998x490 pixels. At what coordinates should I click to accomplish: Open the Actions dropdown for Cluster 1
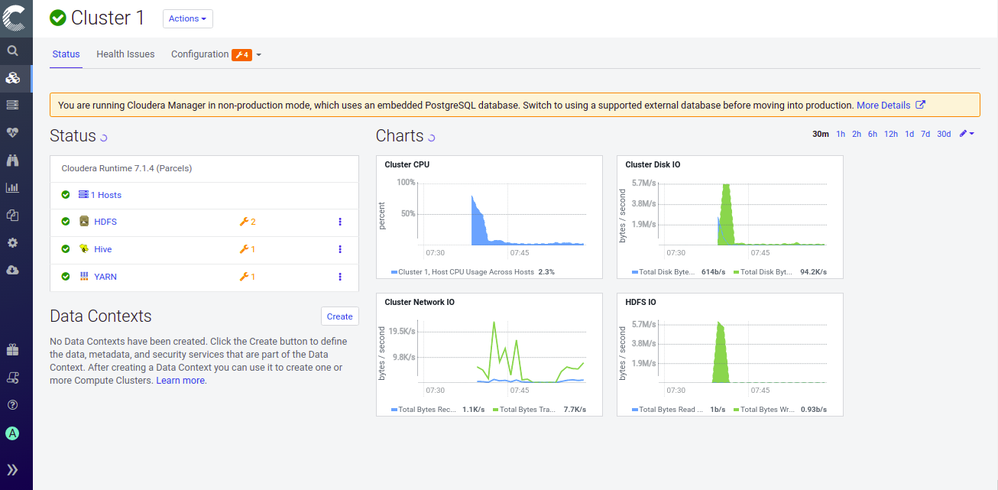click(x=187, y=19)
